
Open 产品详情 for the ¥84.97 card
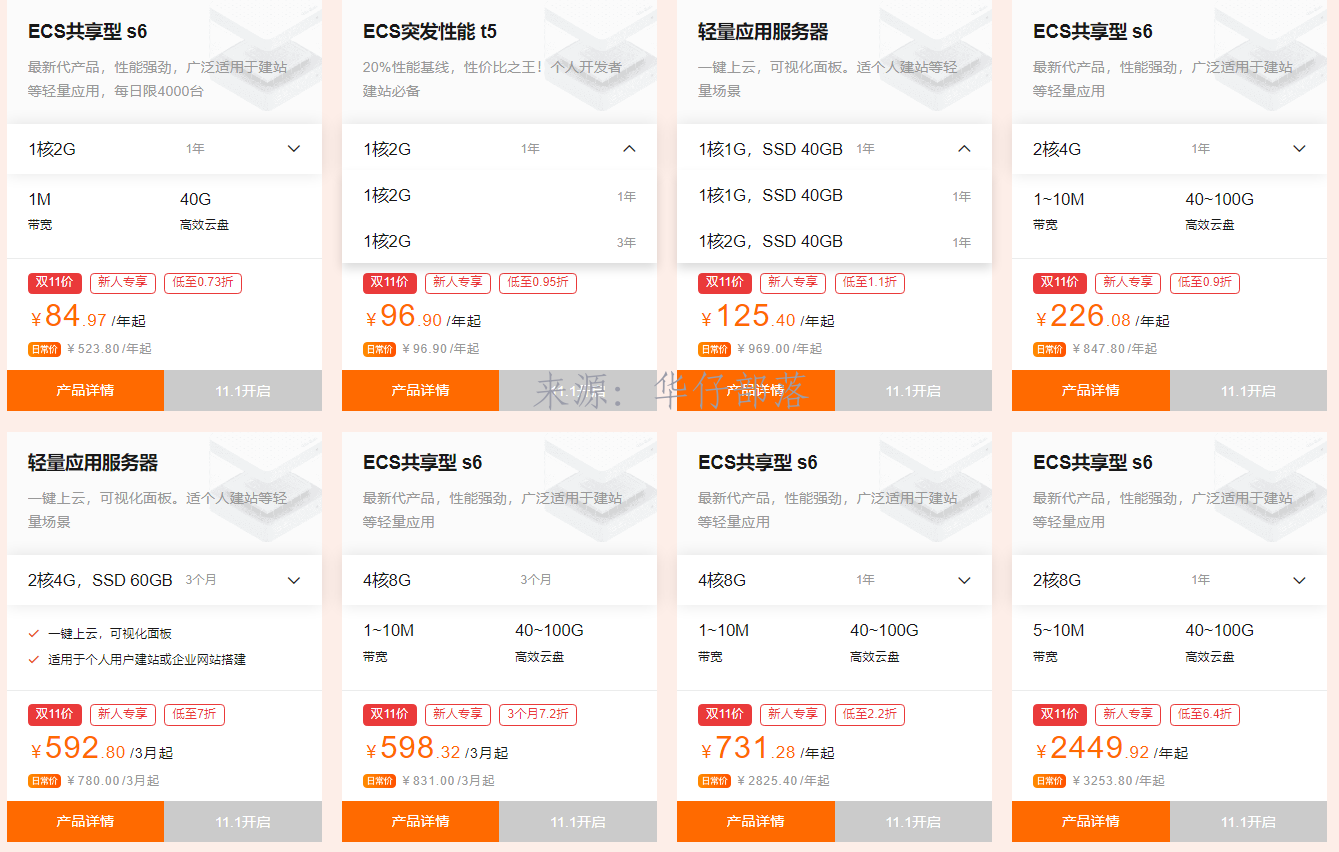coord(85,390)
